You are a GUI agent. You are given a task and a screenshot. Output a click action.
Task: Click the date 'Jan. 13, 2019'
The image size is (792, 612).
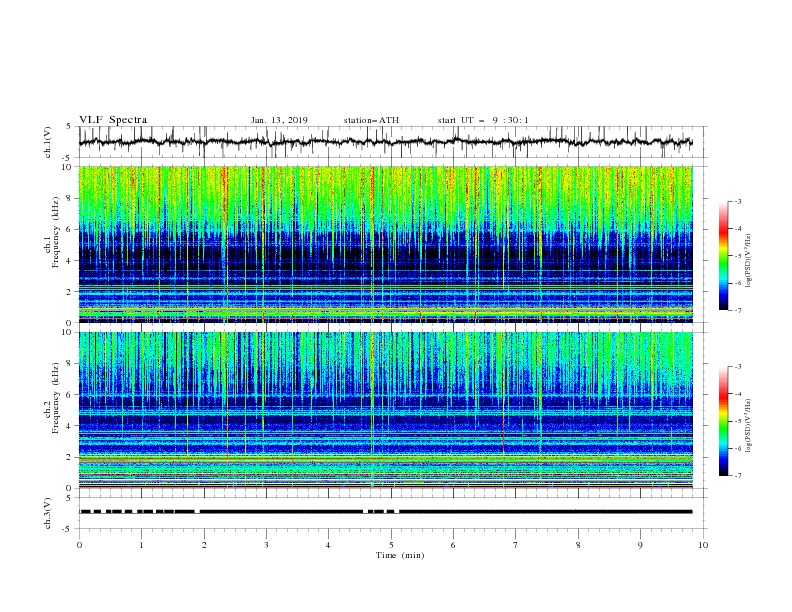point(279,120)
